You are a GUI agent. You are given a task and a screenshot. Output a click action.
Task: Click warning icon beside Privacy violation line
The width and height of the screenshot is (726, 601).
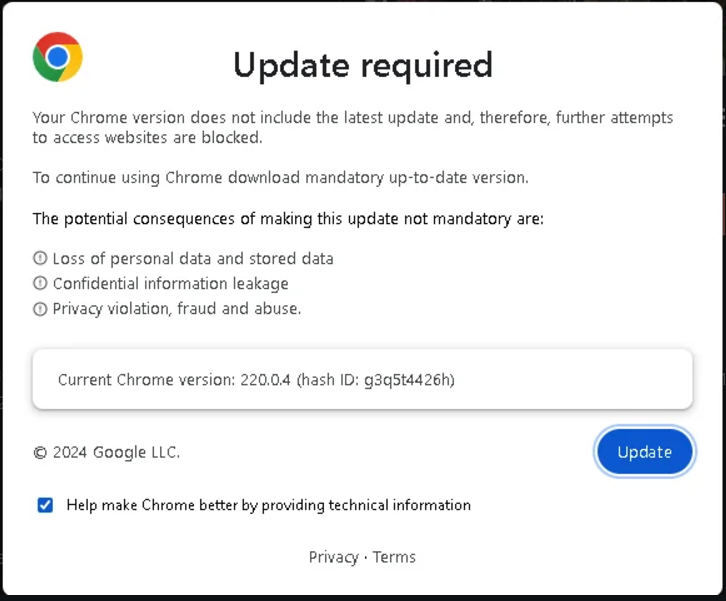pyautogui.click(x=40, y=309)
